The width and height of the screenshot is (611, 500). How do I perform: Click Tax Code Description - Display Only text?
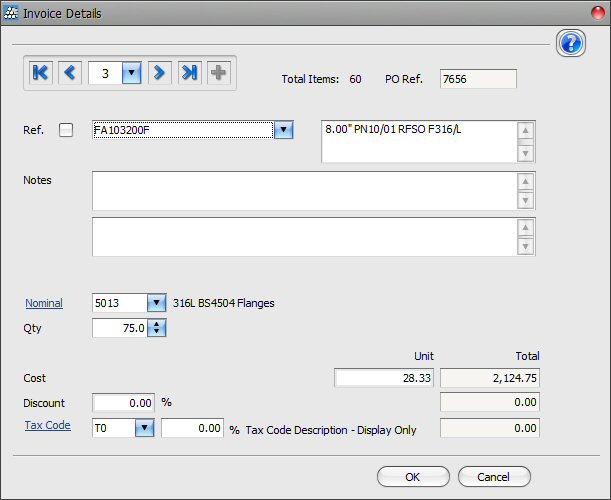point(331,430)
